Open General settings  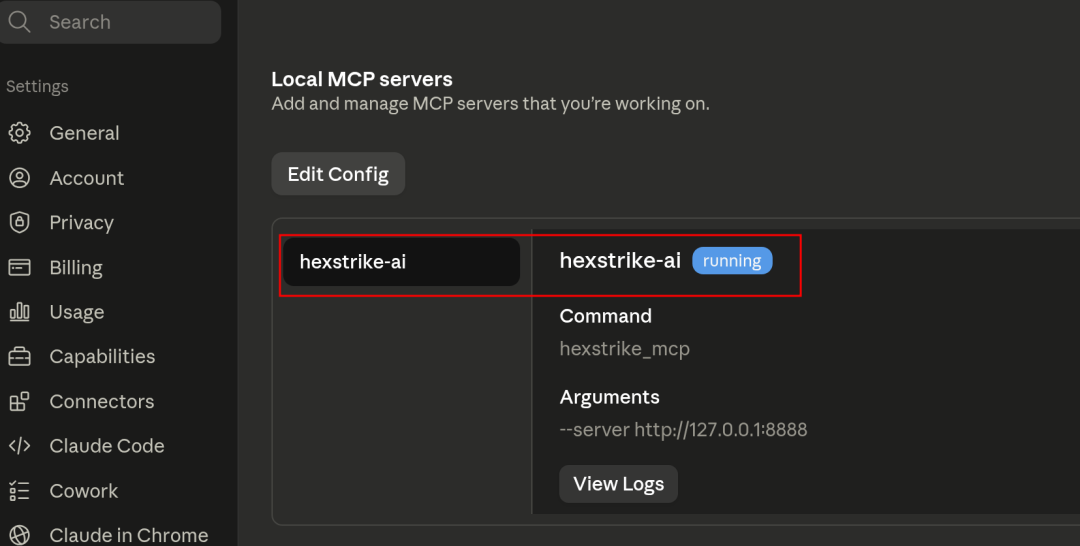(84, 133)
